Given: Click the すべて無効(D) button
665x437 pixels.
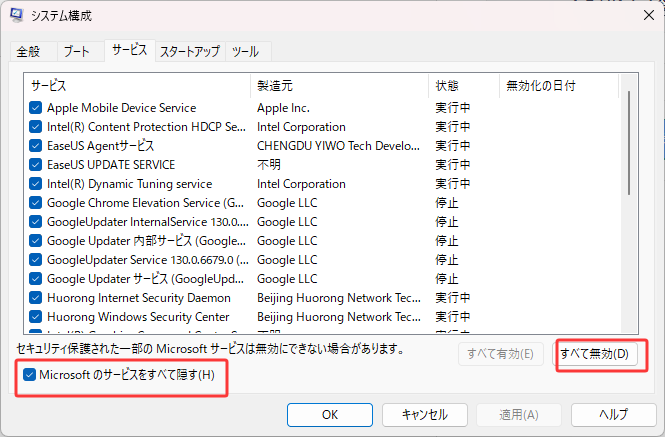Looking at the screenshot, I should (595, 354).
